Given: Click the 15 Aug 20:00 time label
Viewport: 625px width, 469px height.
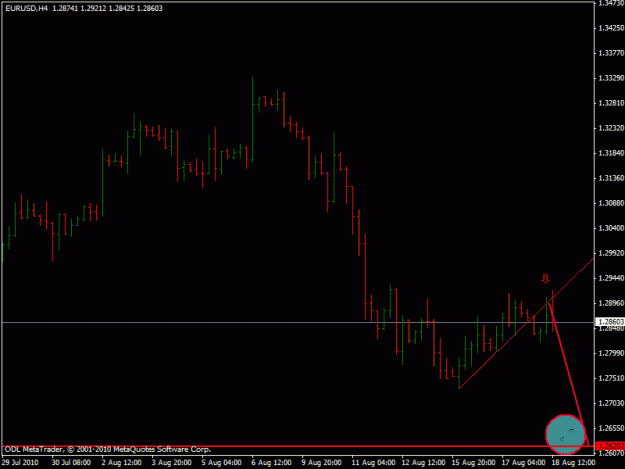Looking at the screenshot, I should click(x=473, y=463).
